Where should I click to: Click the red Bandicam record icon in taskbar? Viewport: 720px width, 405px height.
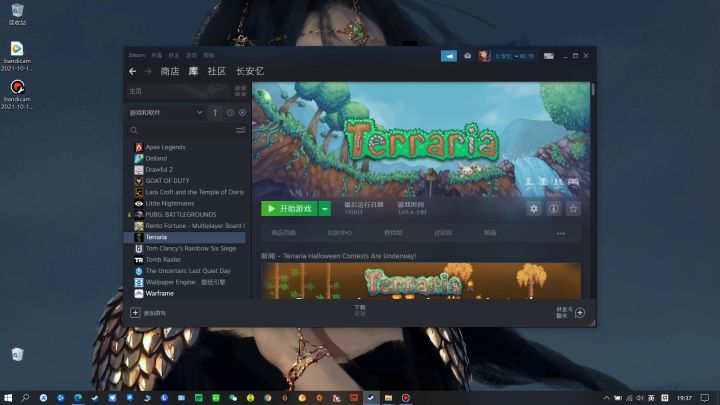click(x=405, y=398)
